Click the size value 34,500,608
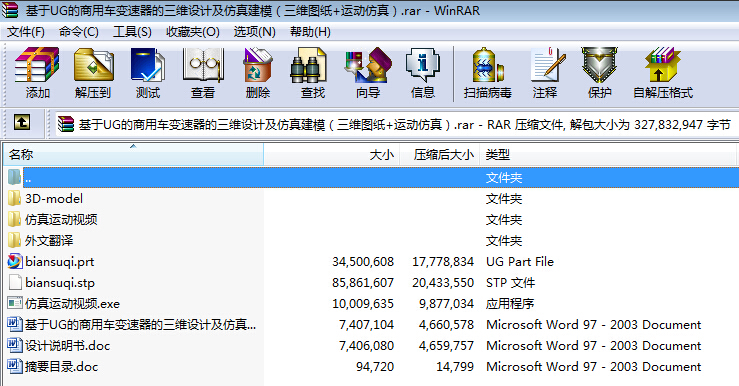The width and height of the screenshot is (739, 386). (x=363, y=262)
